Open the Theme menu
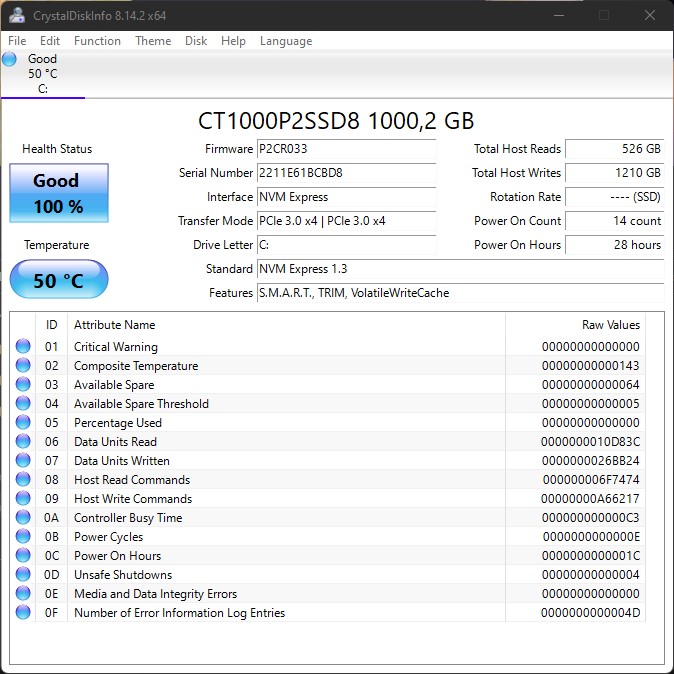The width and height of the screenshot is (674, 674). pyautogui.click(x=153, y=41)
